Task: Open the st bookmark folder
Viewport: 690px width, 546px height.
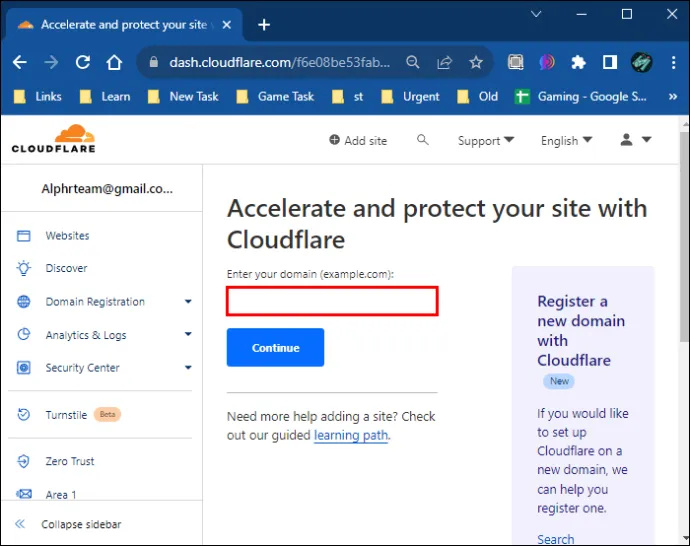Action: 348,96
